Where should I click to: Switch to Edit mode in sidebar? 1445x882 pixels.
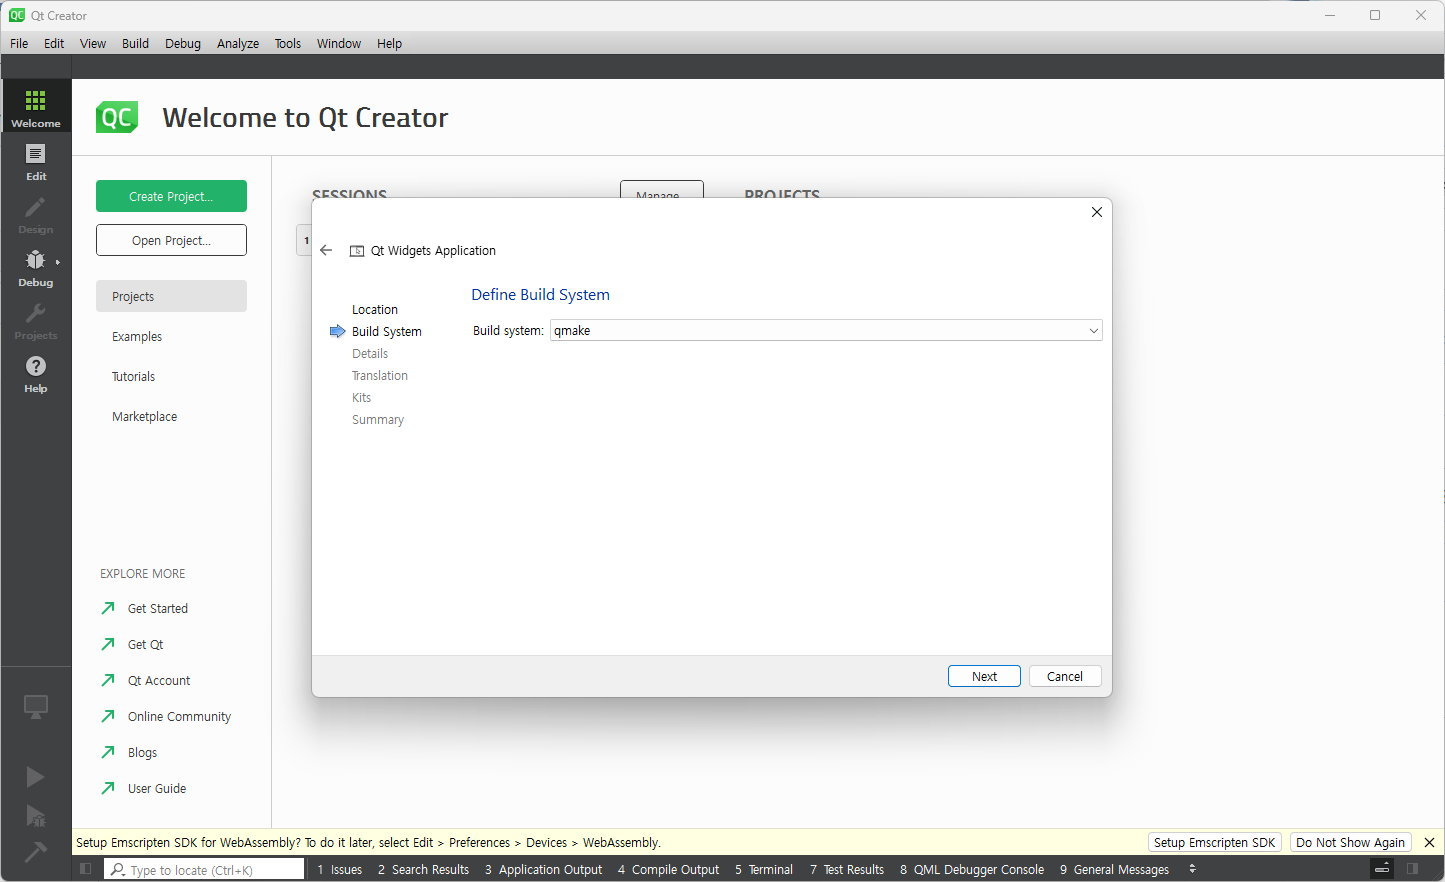click(36, 159)
